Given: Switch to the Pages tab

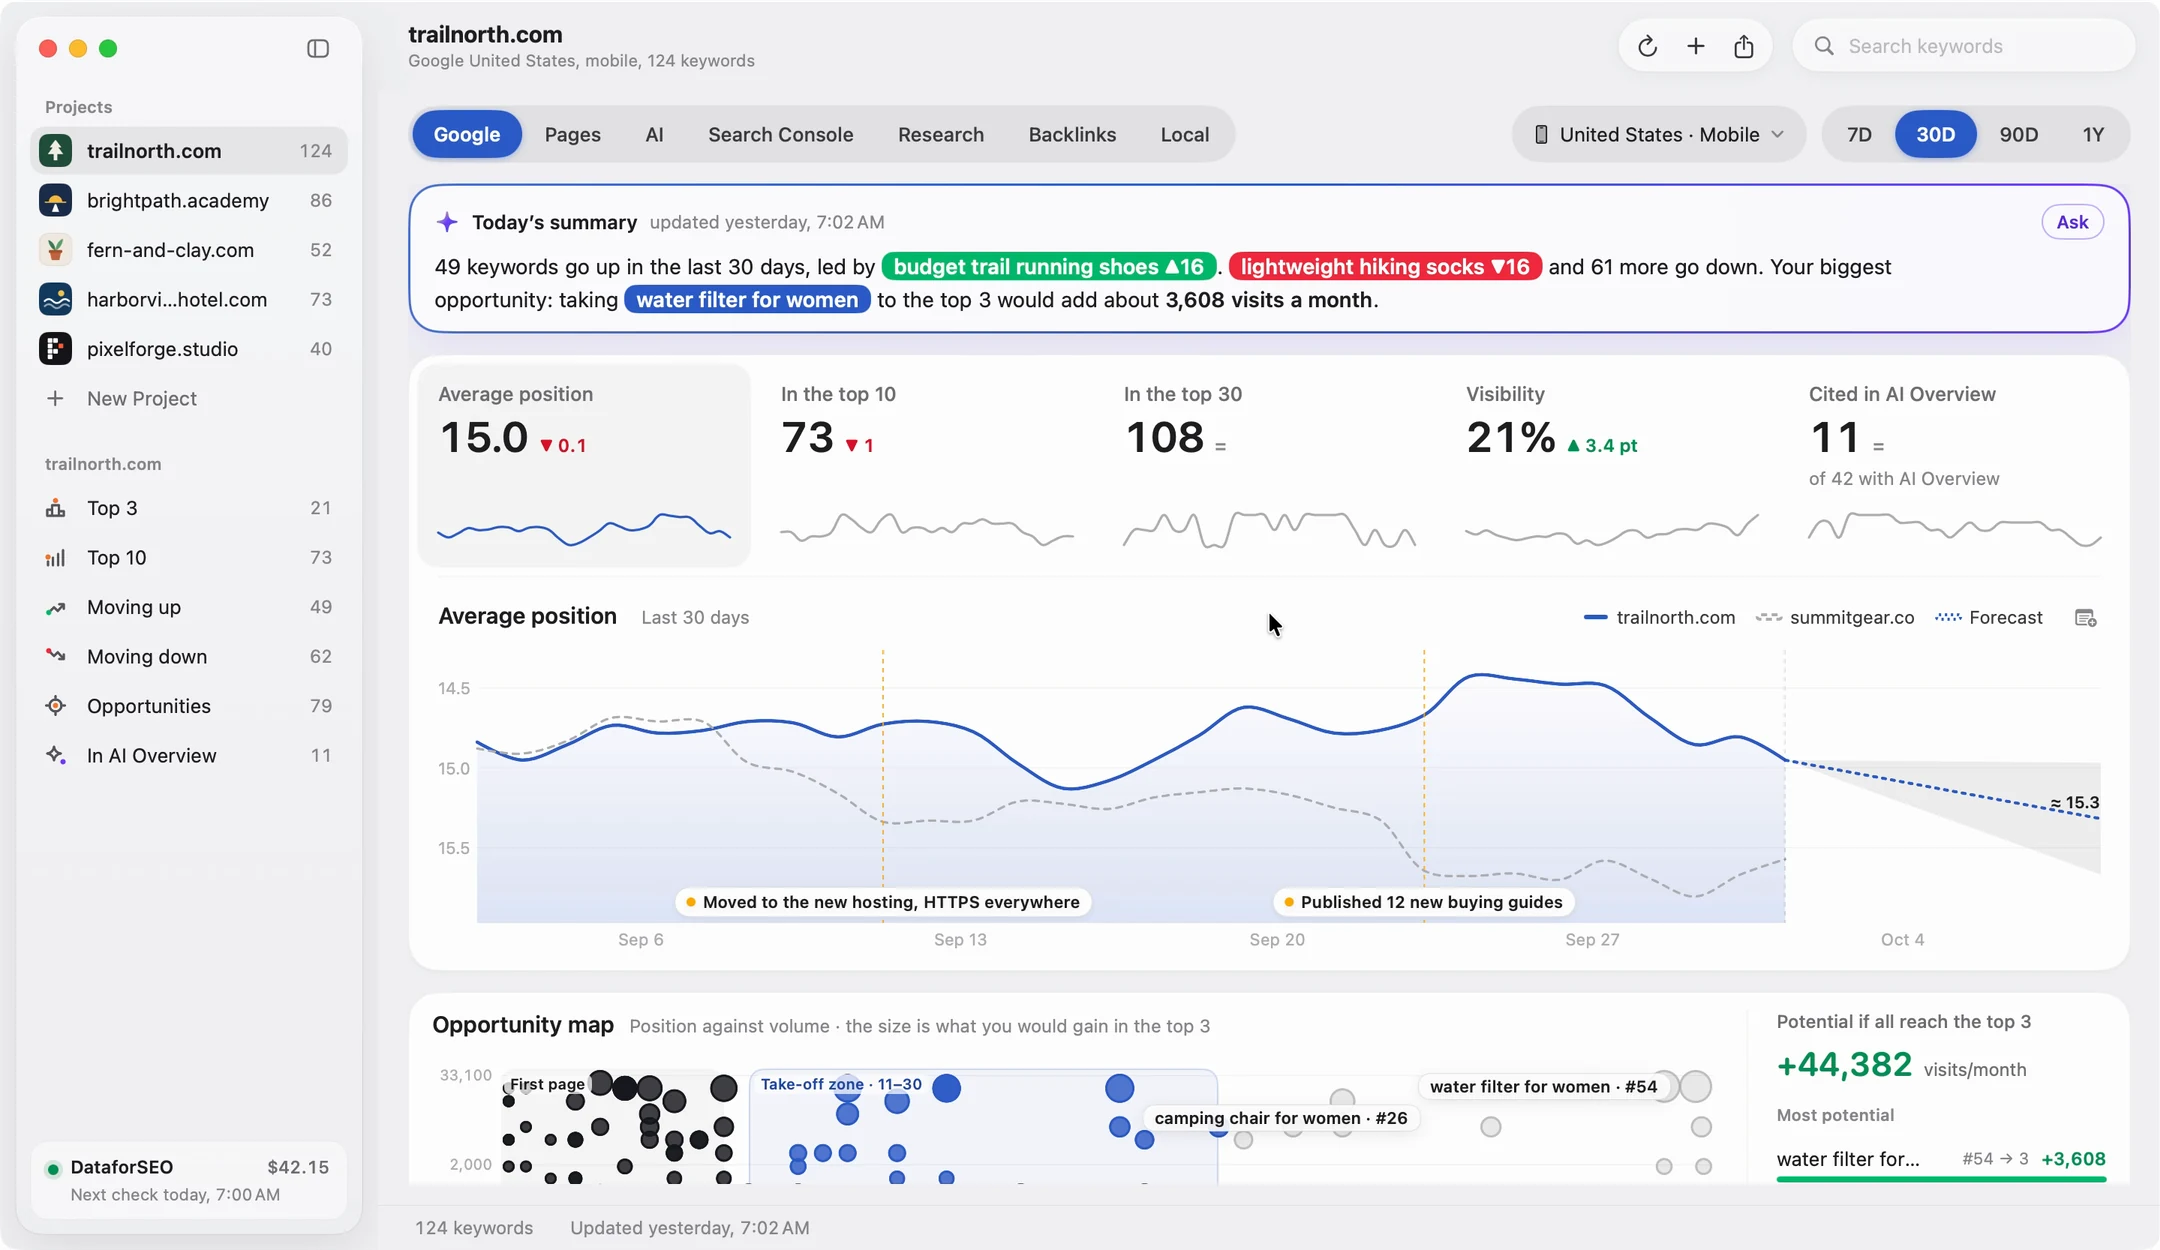Looking at the screenshot, I should (x=572, y=134).
